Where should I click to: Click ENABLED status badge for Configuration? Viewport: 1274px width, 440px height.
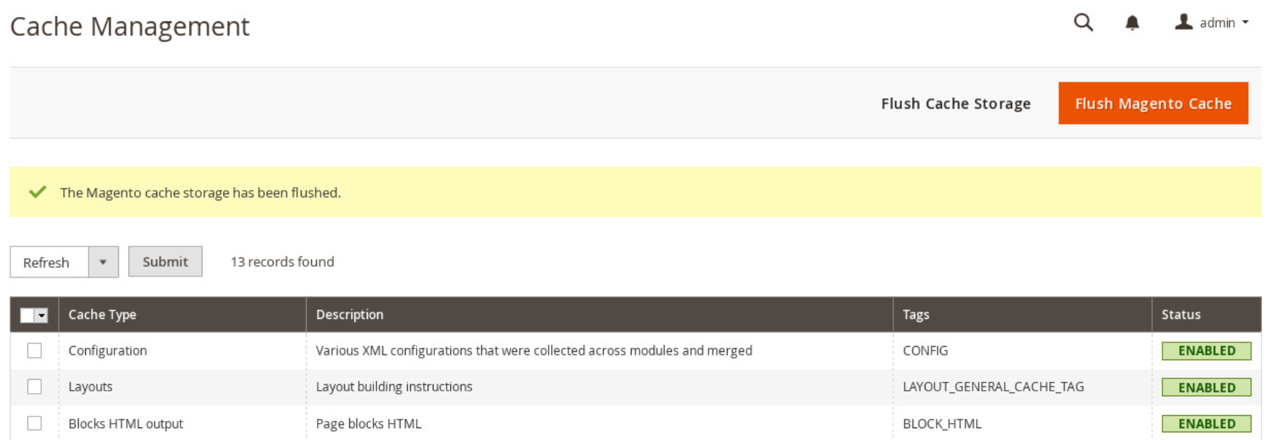coord(1206,351)
